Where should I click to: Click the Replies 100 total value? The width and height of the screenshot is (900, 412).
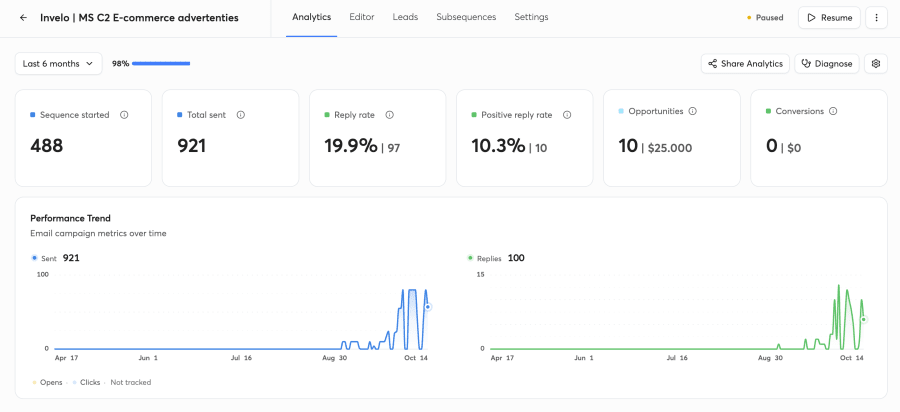point(516,258)
